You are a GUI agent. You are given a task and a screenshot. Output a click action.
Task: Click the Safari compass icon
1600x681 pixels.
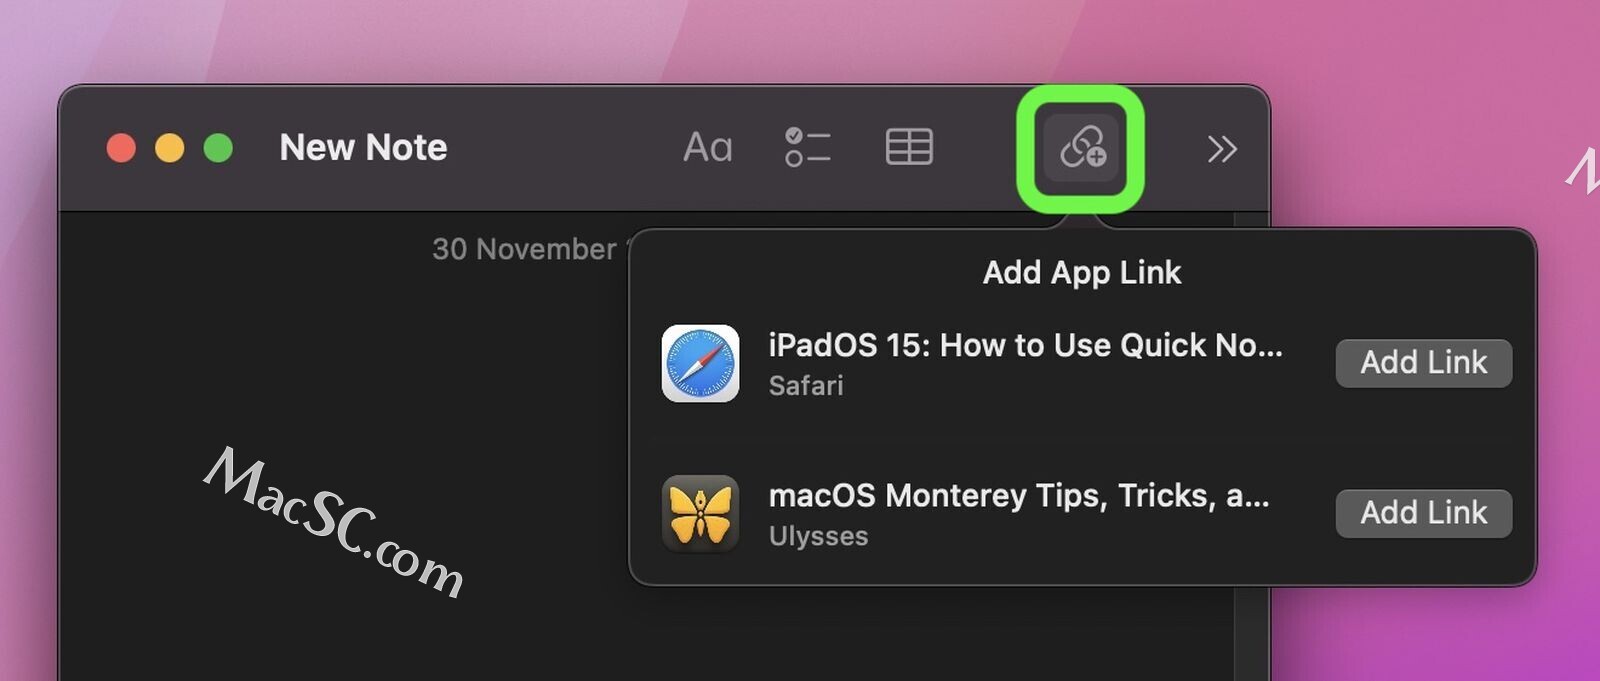click(x=700, y=363)
